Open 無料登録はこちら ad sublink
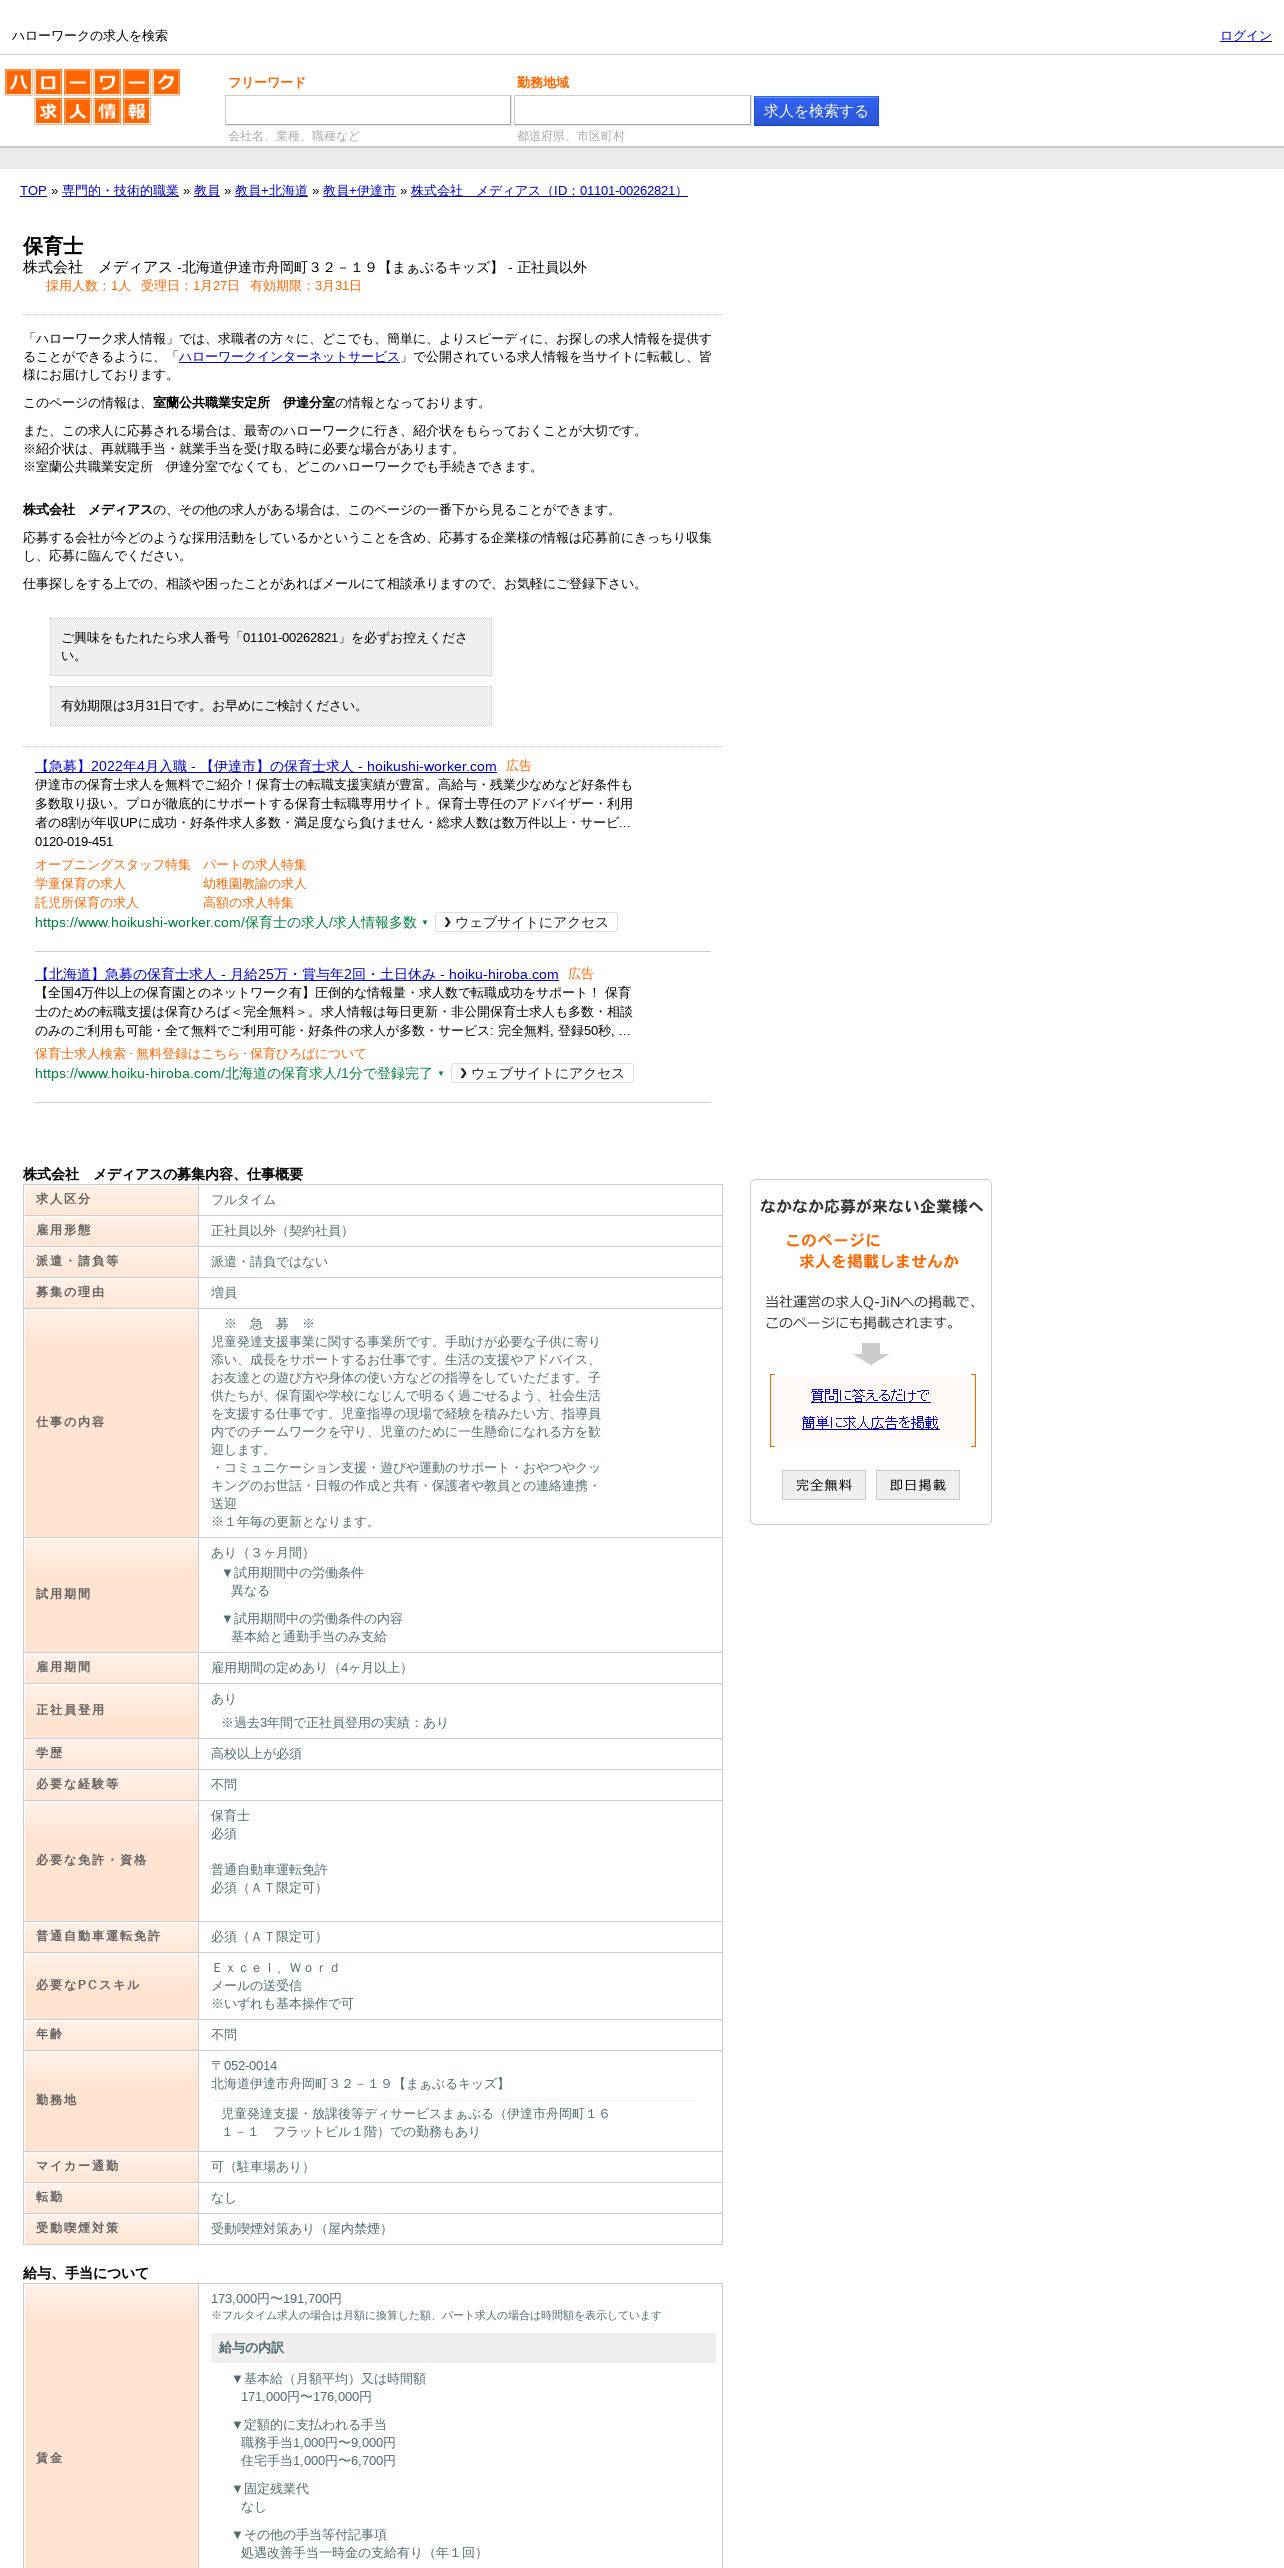Viewport: 1284px width, 2568px height. (188, 1054)
